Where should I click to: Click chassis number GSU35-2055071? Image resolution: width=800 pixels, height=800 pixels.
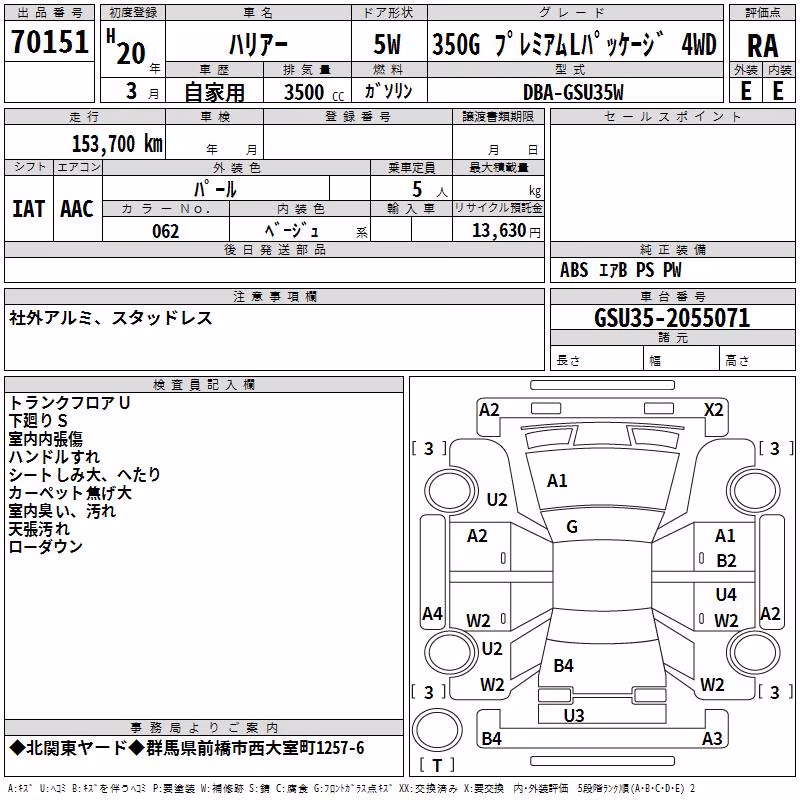tap(672, 318)
